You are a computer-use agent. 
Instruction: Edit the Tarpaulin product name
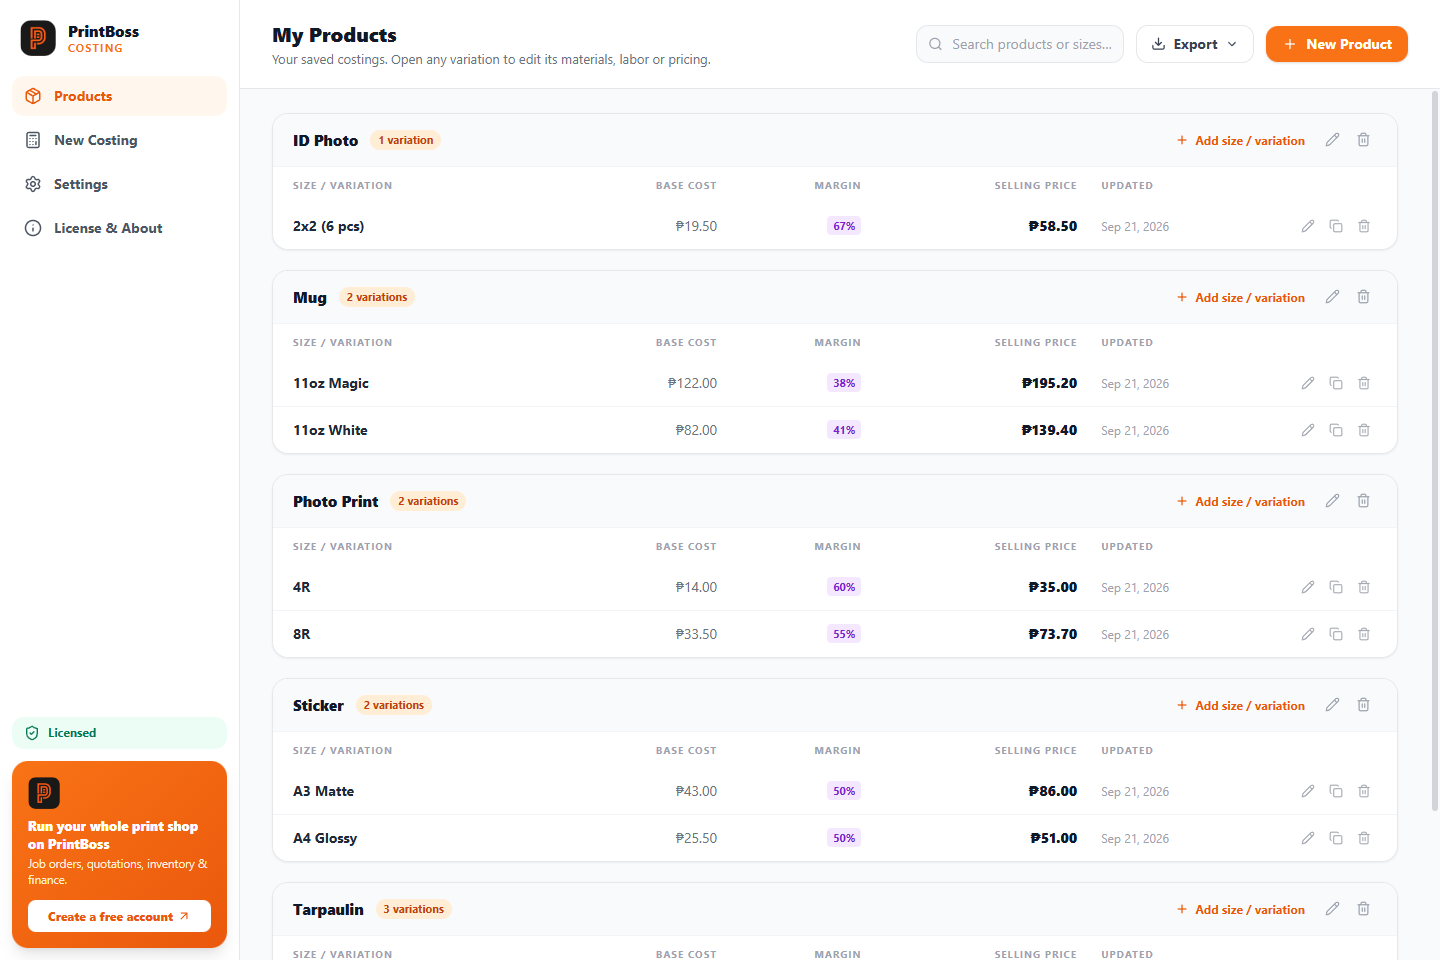(1332, 909)
